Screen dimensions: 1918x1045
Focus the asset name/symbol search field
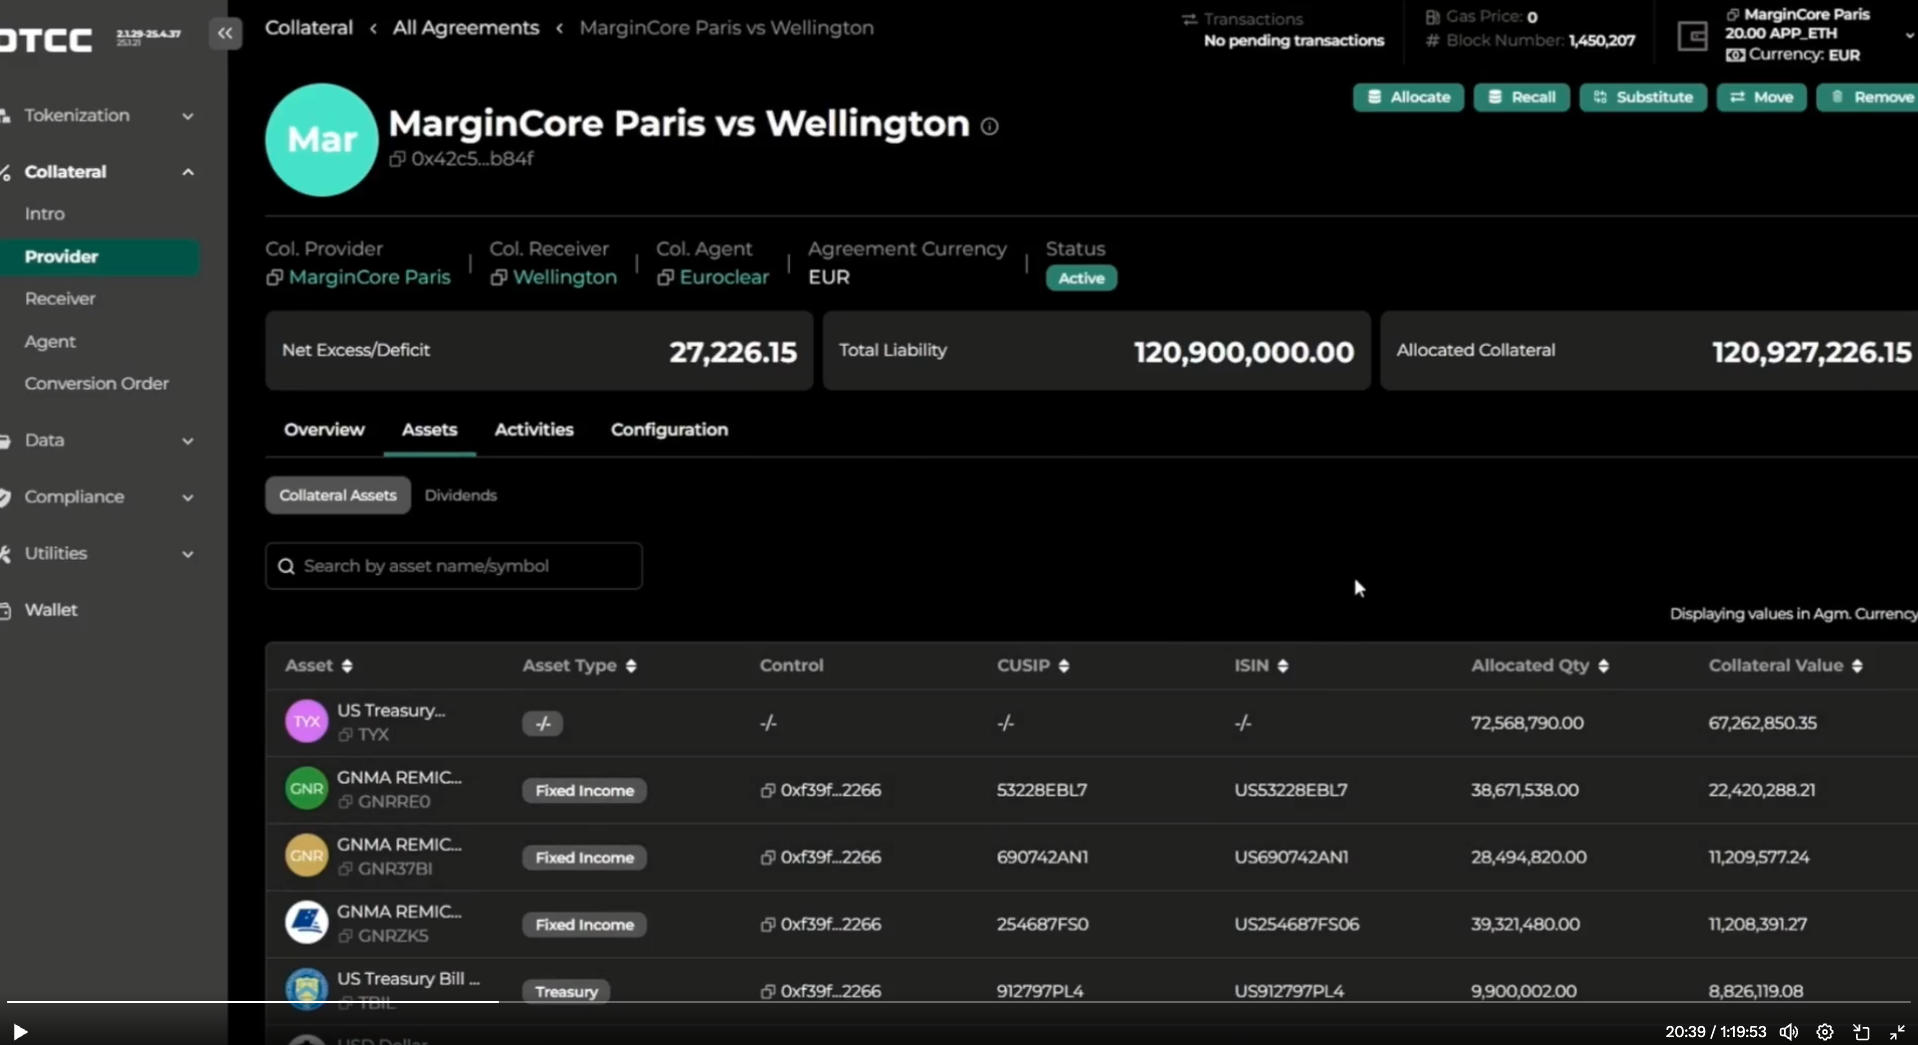[453, 566]
